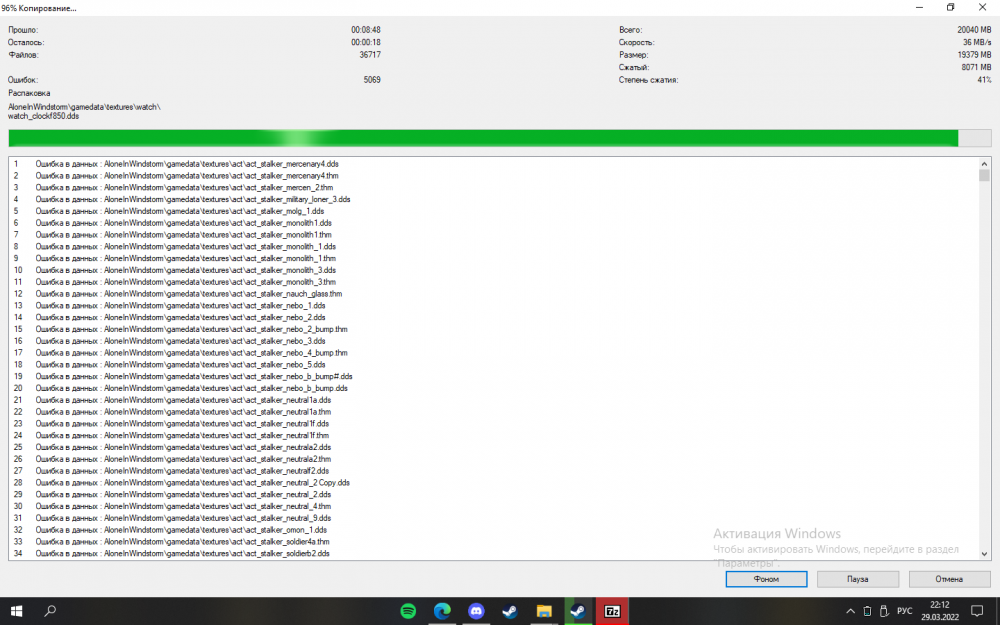The image size is (1000, 625).
Task: Click the files count 36717
Action: click(x=370, y=55)
